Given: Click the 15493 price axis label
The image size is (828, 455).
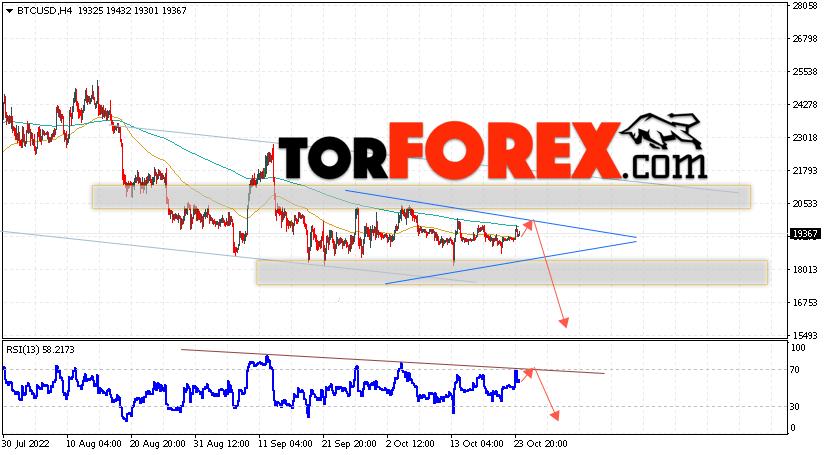Looking at the screenshot, I should click(805, 336).
